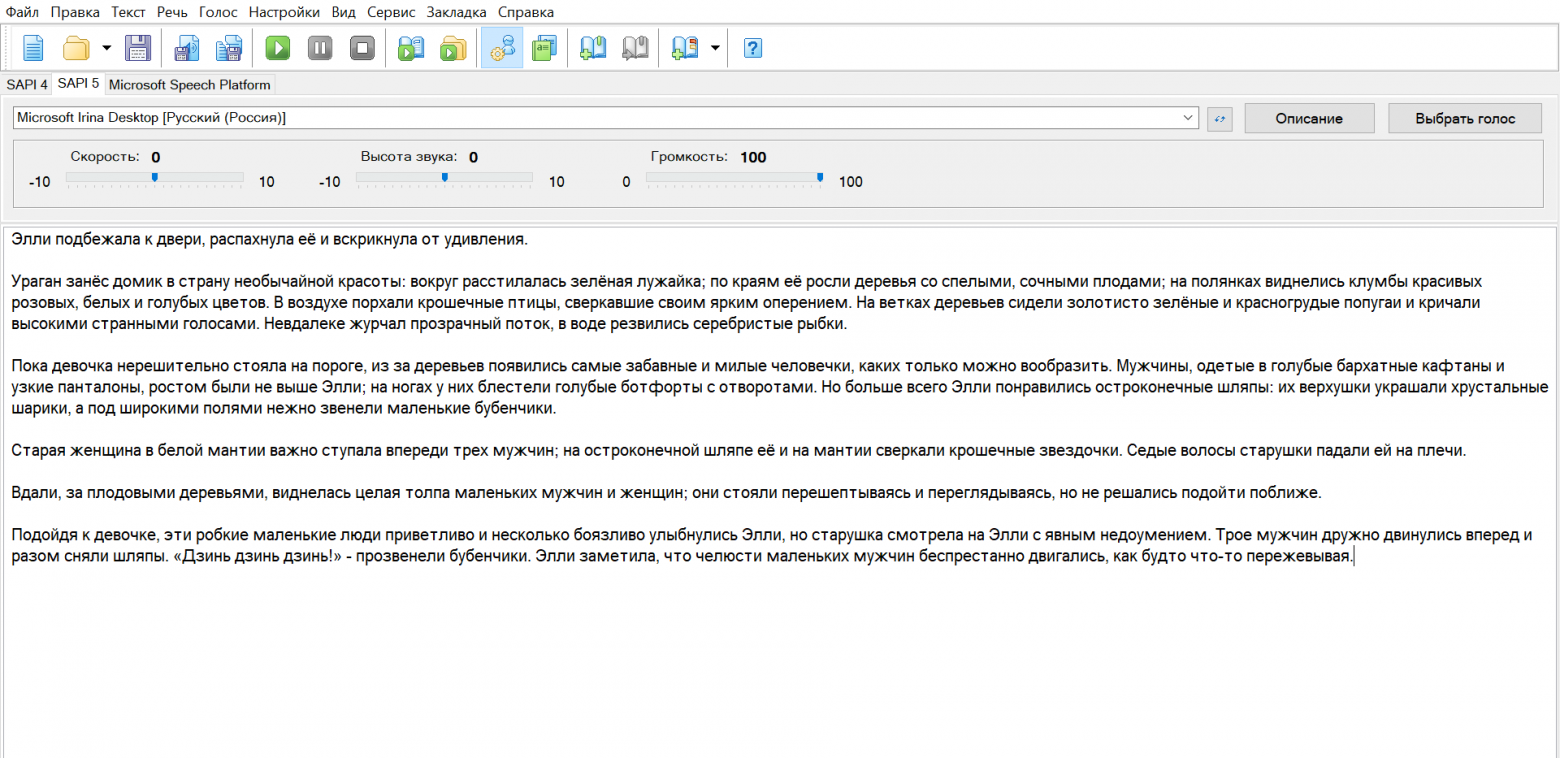Click the Save audio file icon
The width and height of the screenshot is (1560, 758).
click(x=187, y=48)
